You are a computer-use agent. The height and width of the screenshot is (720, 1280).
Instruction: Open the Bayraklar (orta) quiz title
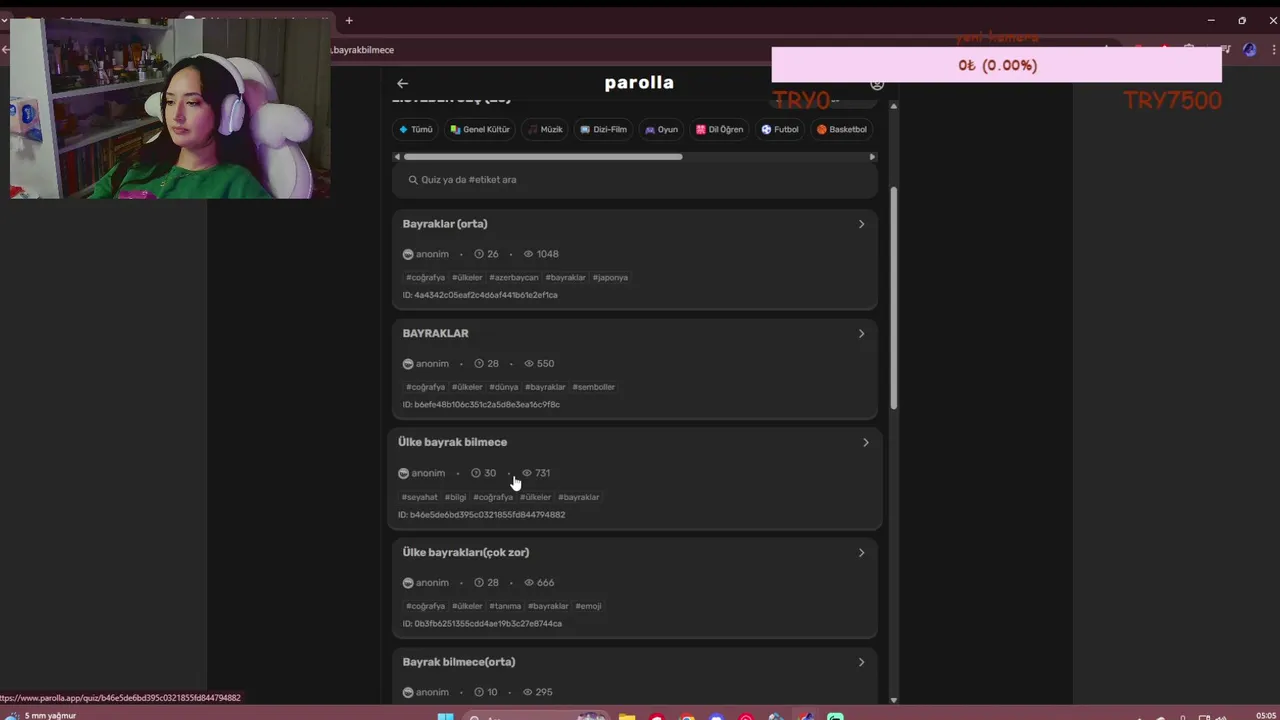(x=445, y=224)
